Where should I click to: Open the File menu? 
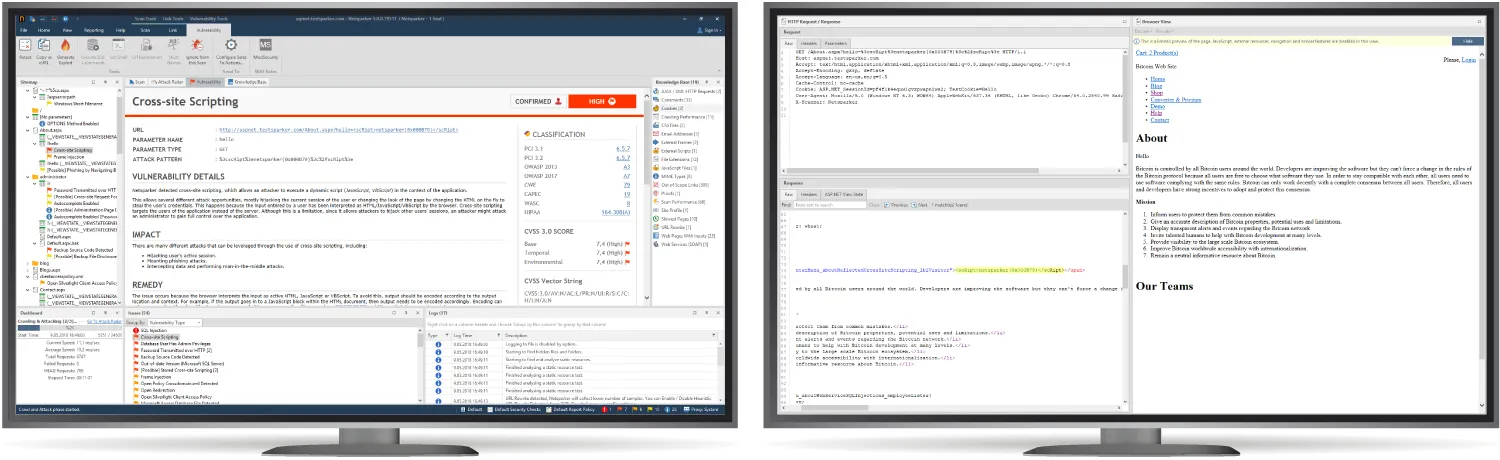tap(24, 31)
